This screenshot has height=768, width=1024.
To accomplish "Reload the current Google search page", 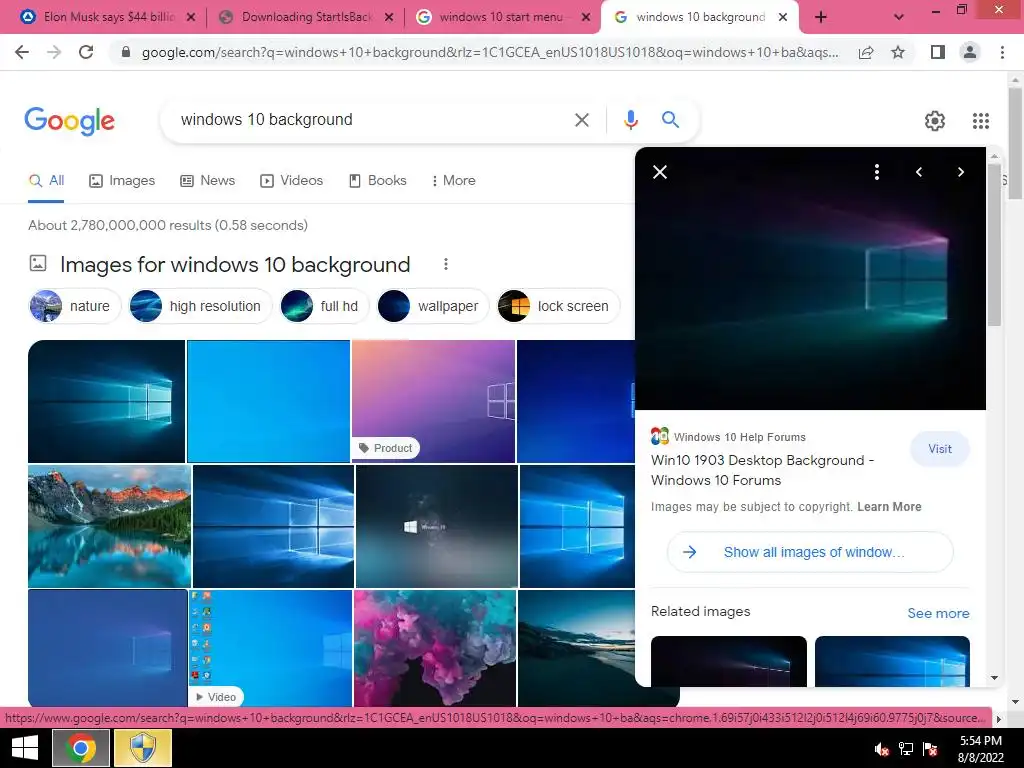I will click(x=86, y=52).
